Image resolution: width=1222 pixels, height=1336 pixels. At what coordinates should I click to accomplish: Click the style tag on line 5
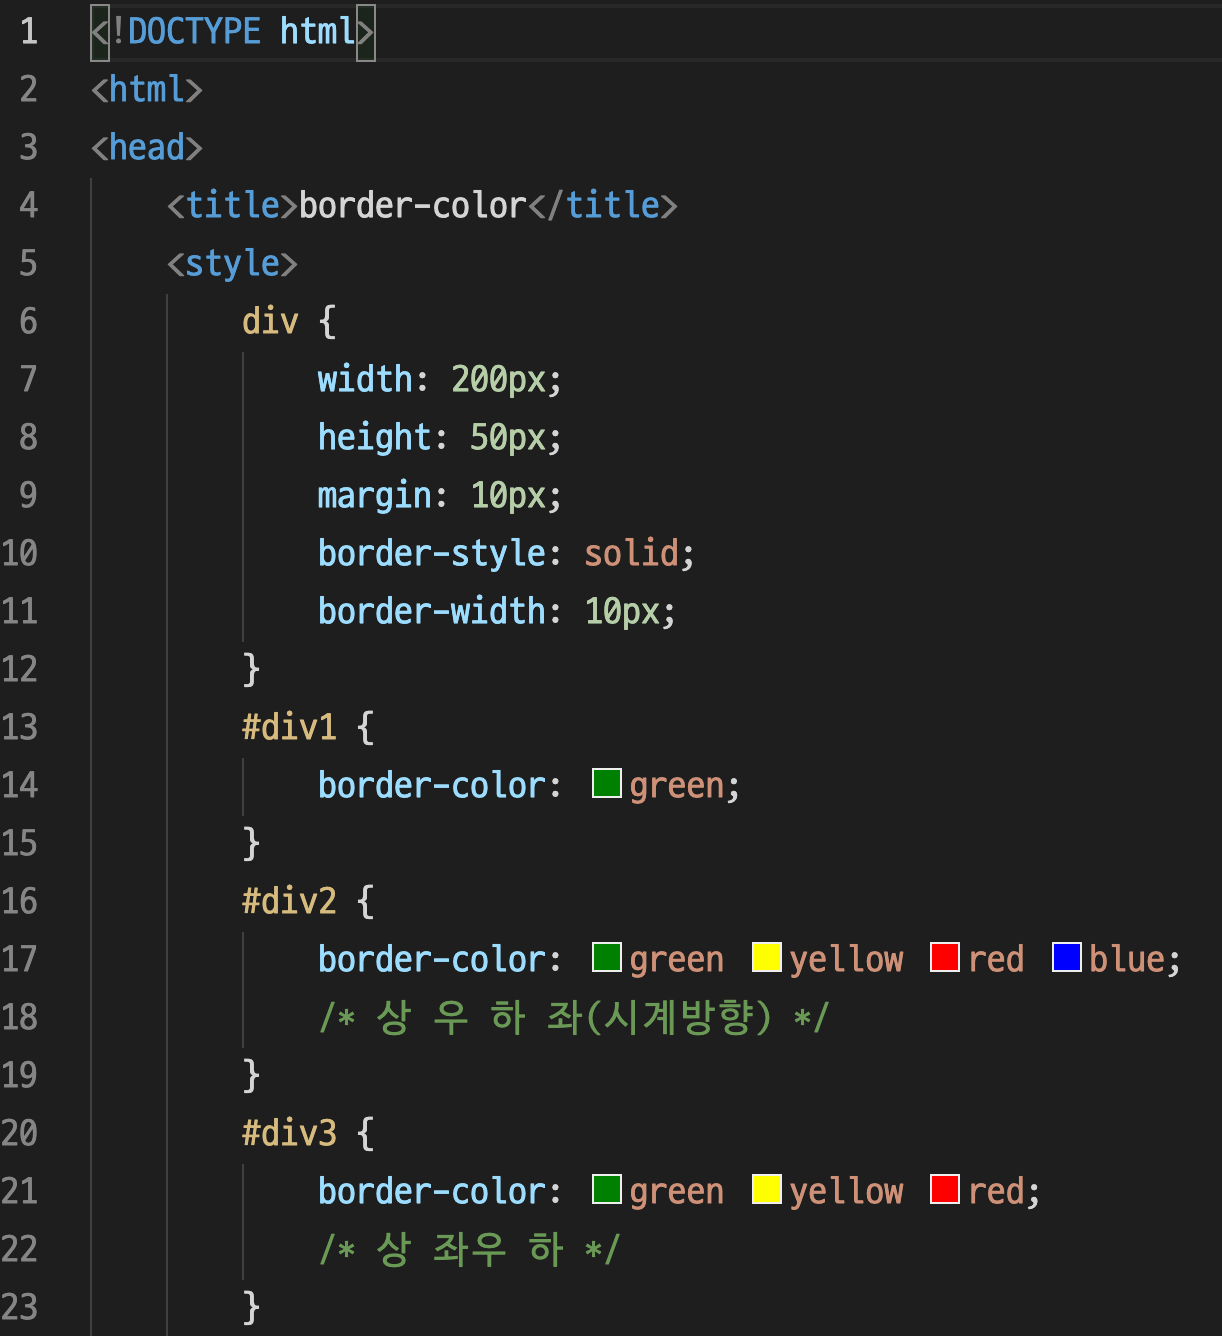click(x=233, y=263)
